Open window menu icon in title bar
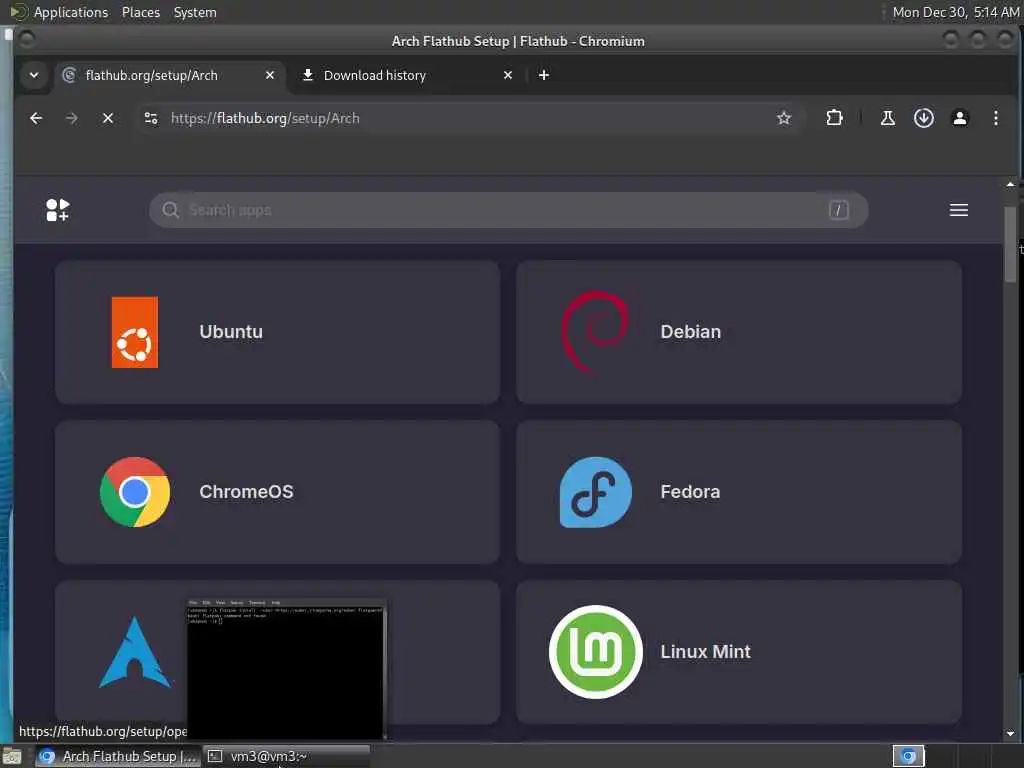The width and height of the screenshot is (1024, 768). click(x=27, y=40)
